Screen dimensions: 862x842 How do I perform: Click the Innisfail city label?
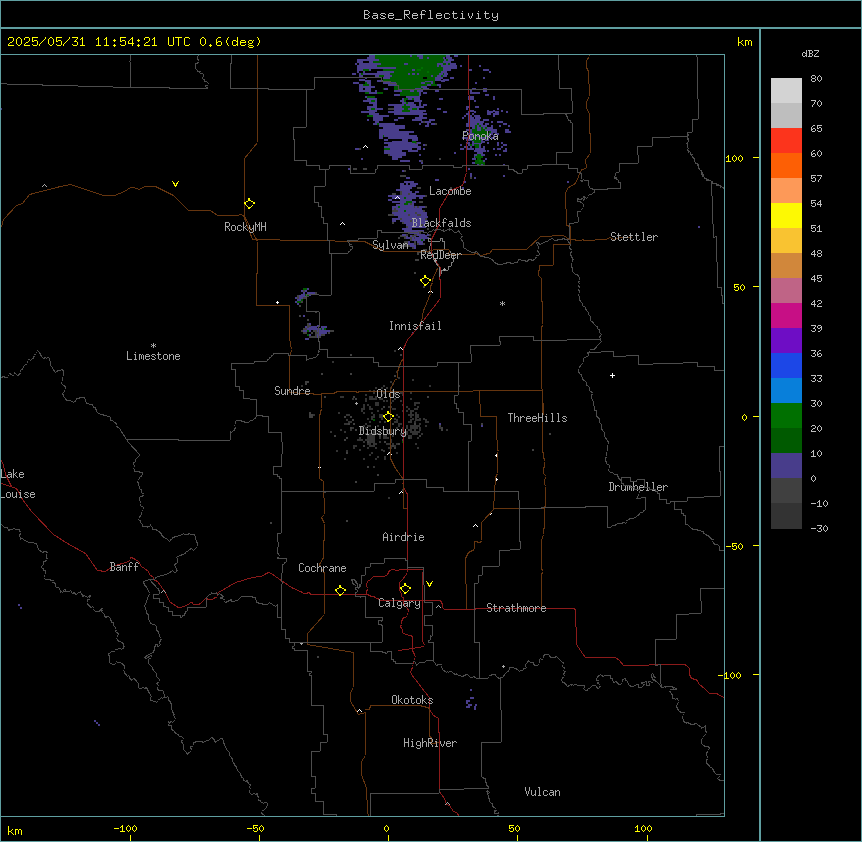pos(415,326)
